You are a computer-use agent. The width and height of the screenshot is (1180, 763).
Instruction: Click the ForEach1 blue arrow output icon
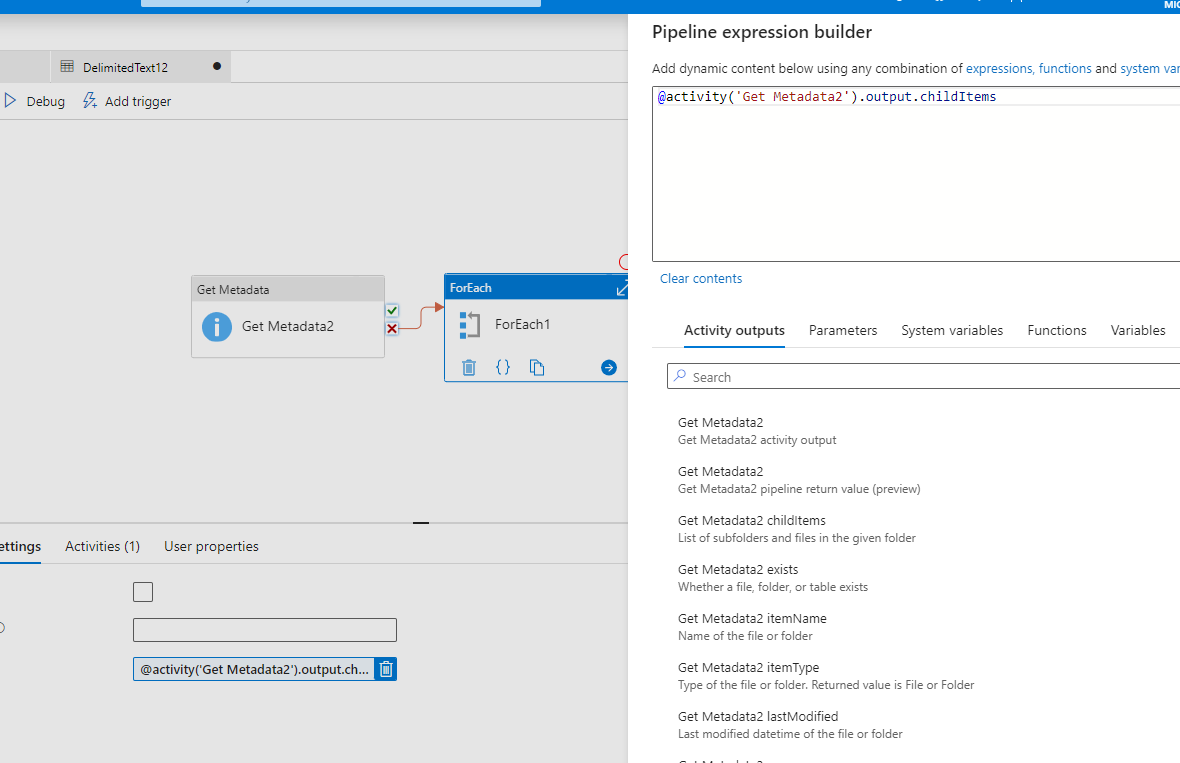coord(609,367)
